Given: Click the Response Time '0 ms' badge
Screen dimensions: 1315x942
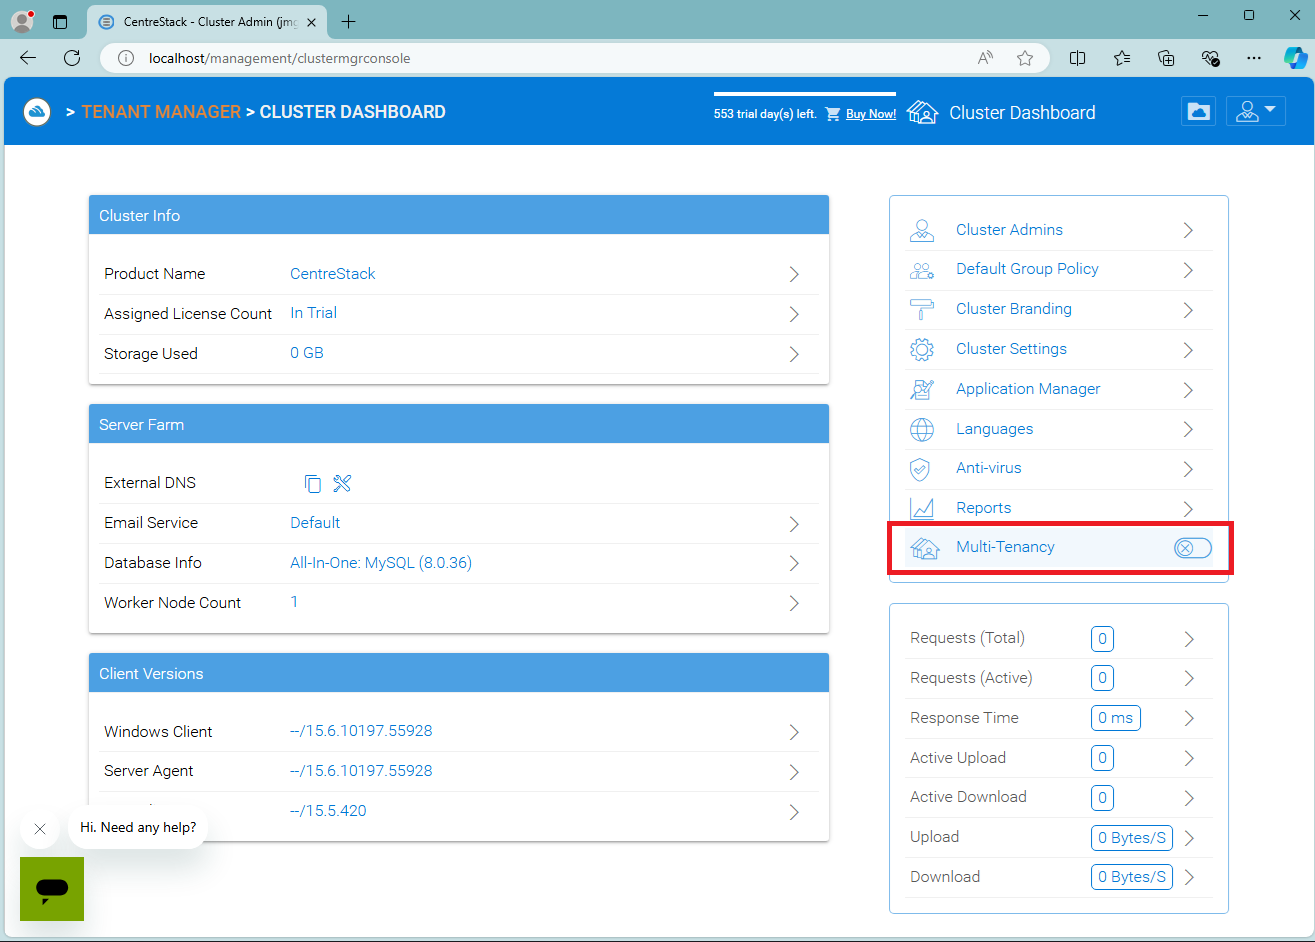Looking at the screenshot, I should click(x=1116, y=718).
